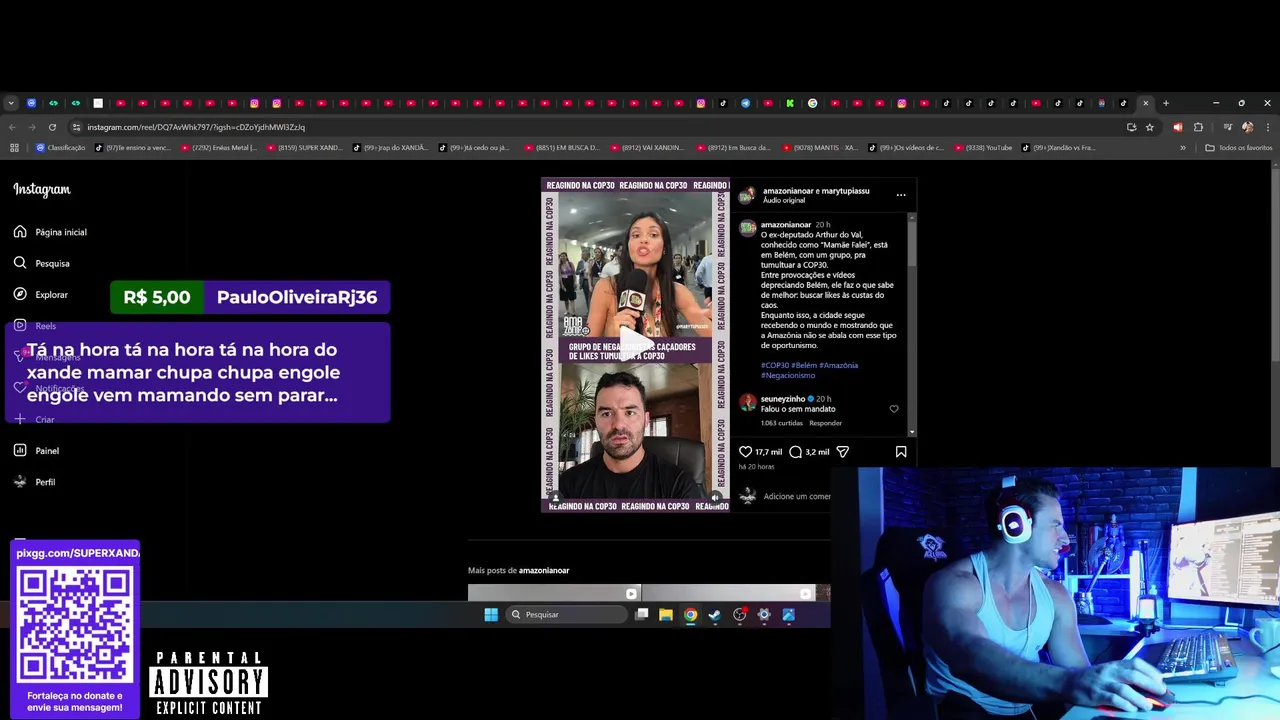The width and height of the screenshot is (1280, 720).
Task: Click Responder under seuneyzinho's comment
Action: coord(825,423)
